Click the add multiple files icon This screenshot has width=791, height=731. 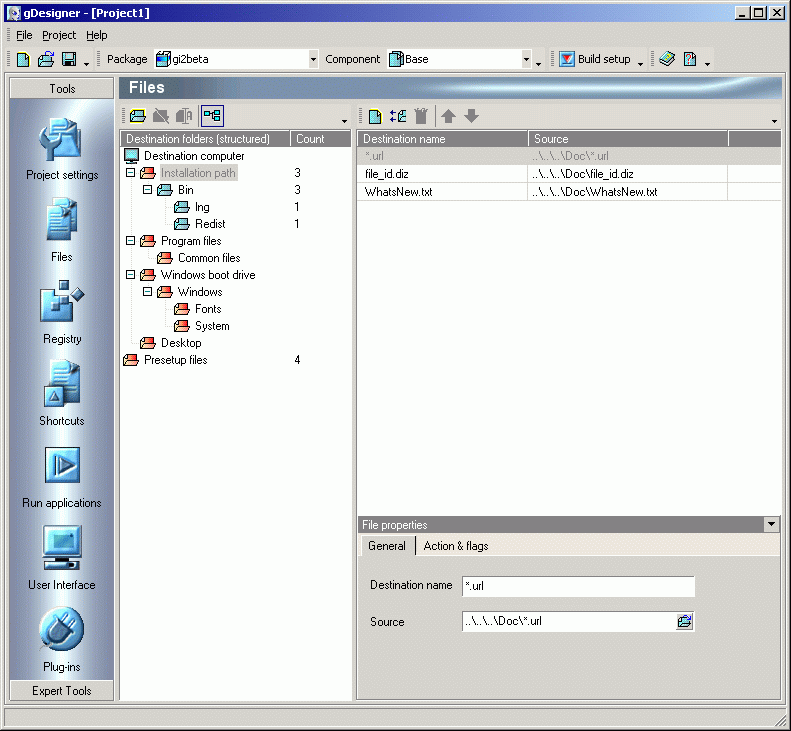398,117
